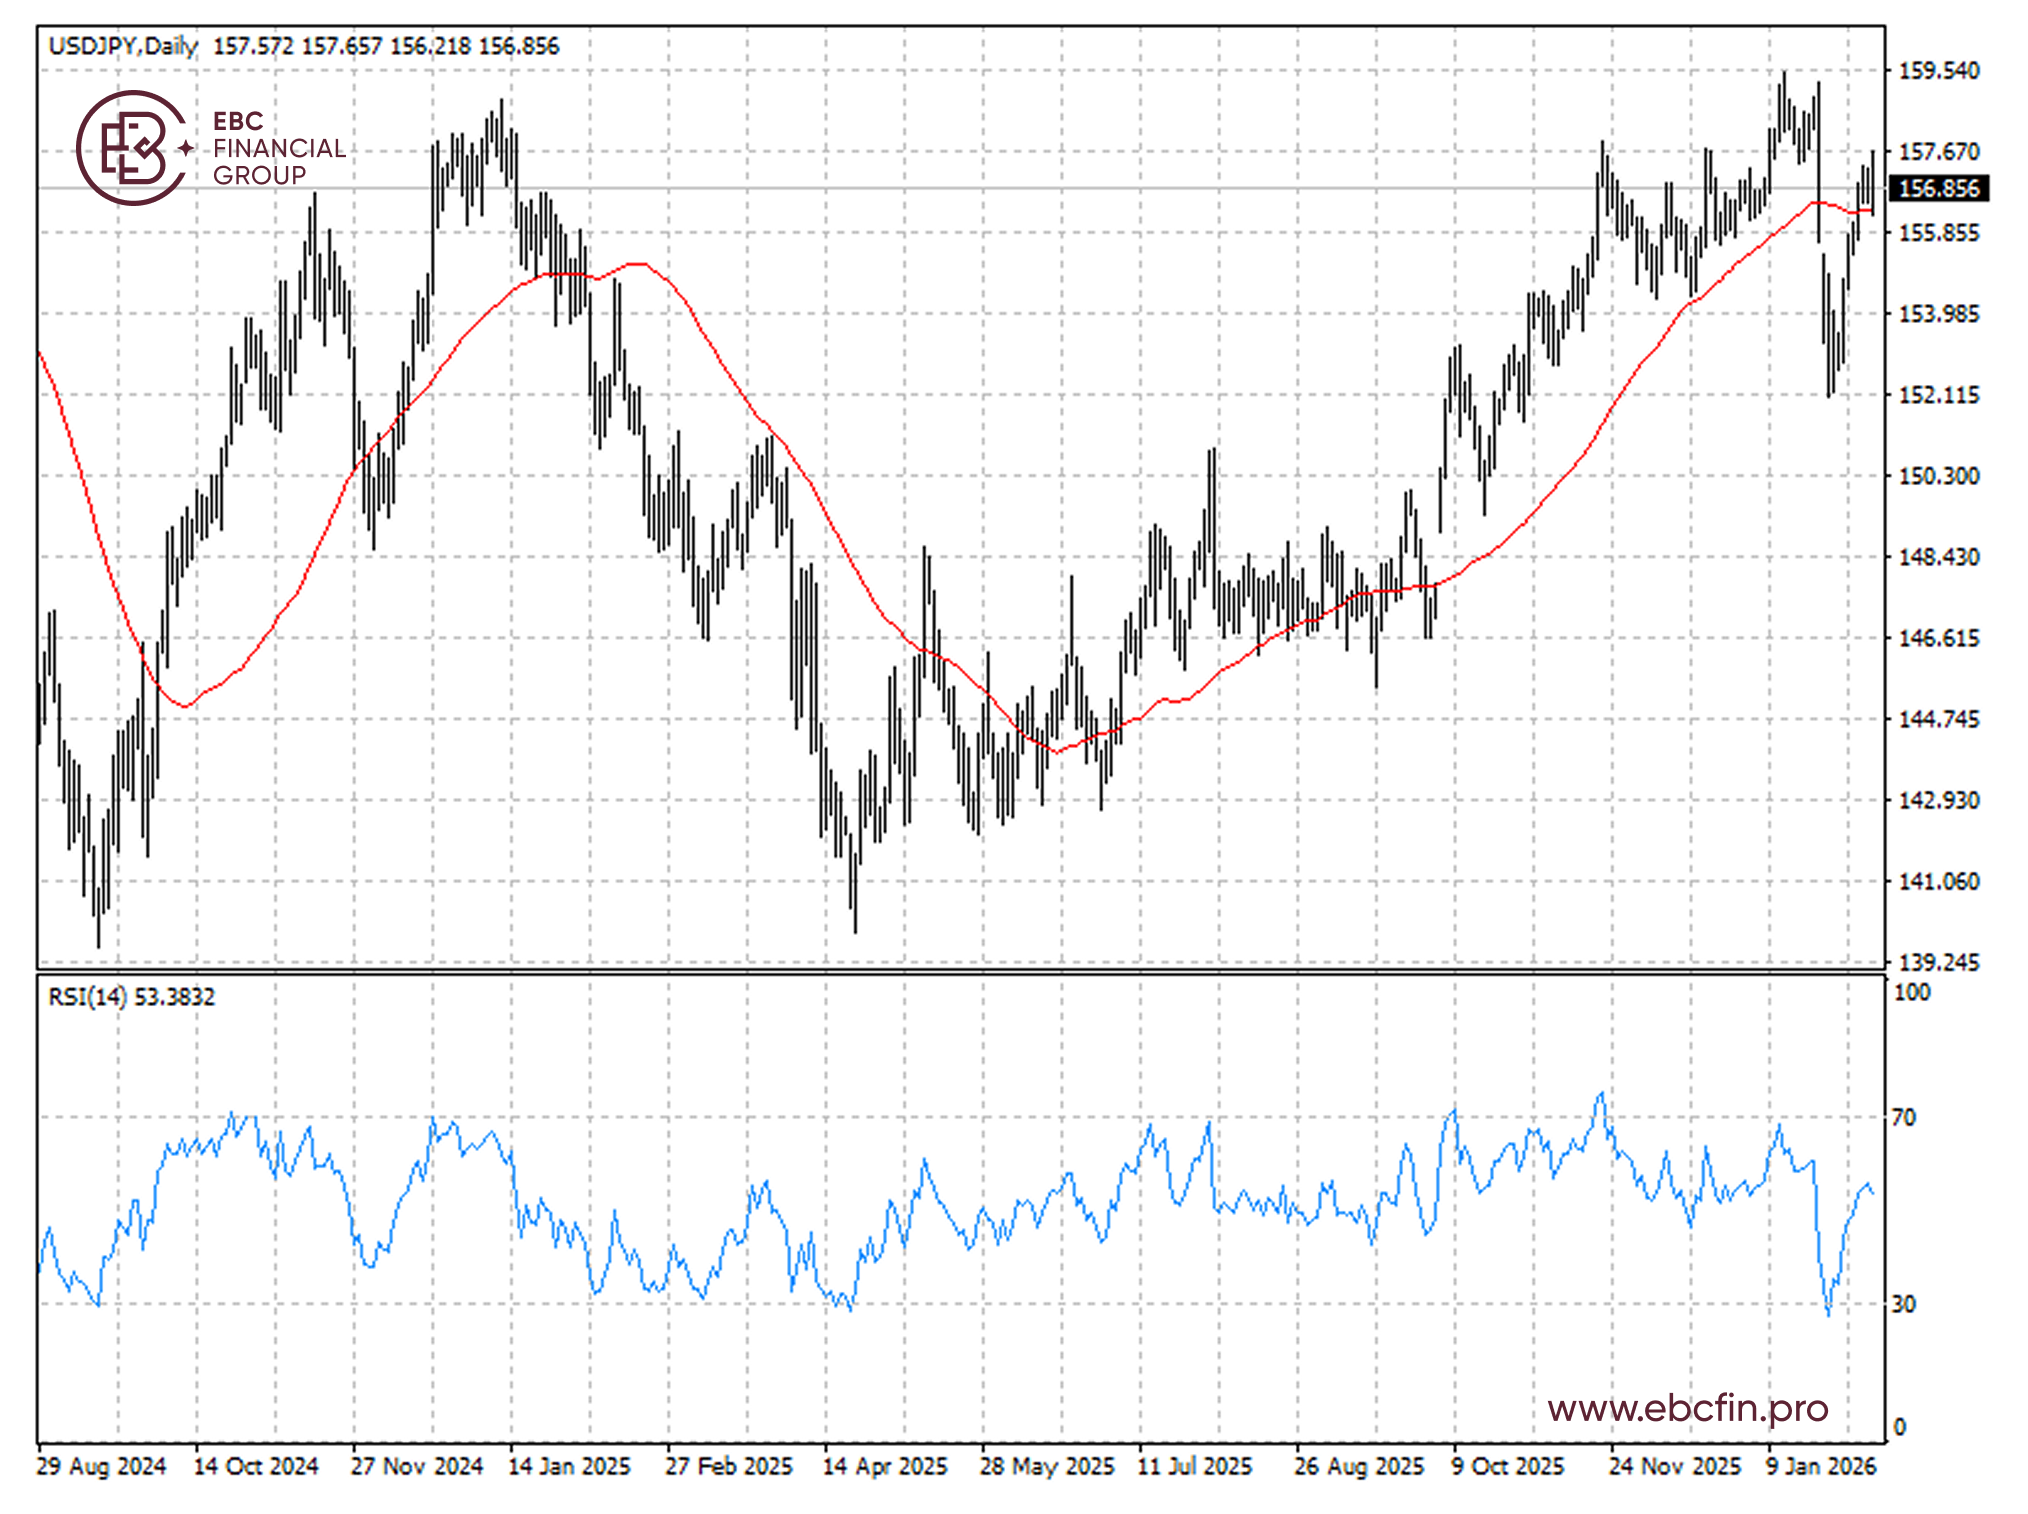Click the RSI 30 level label

click(x=1903, y=1304)
